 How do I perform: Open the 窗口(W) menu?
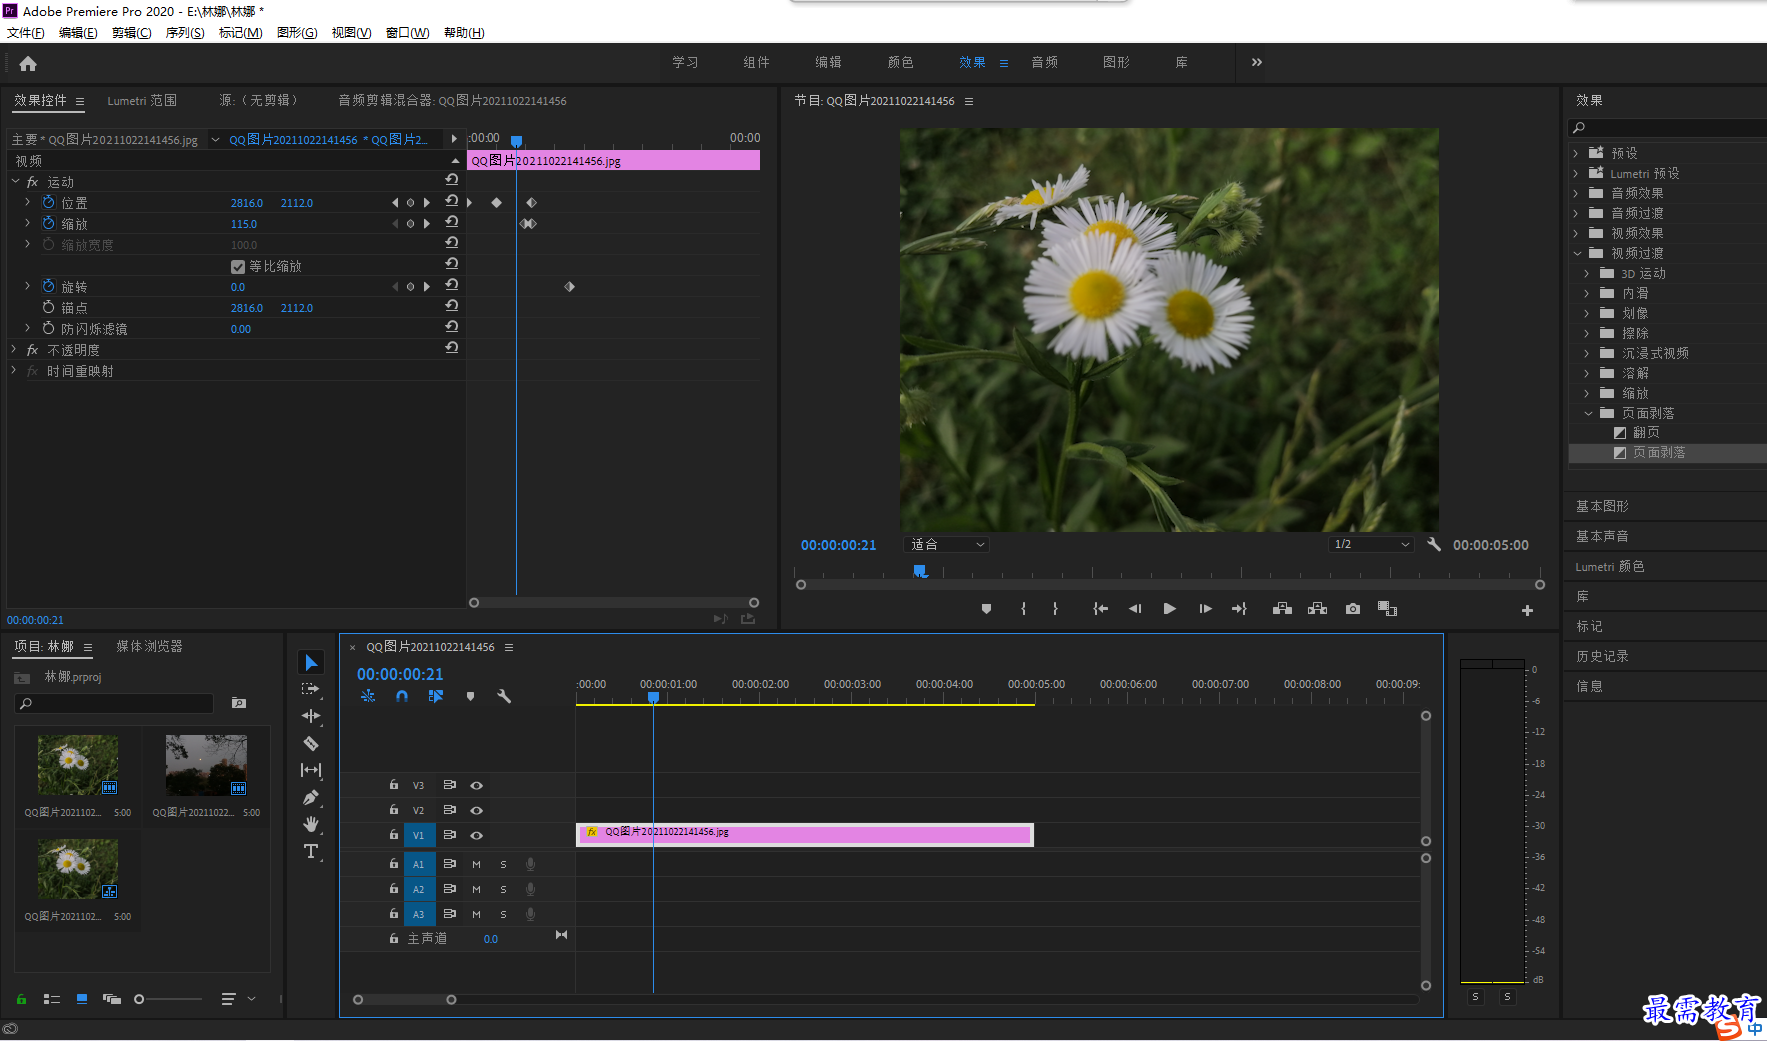[x=407, y=33]
